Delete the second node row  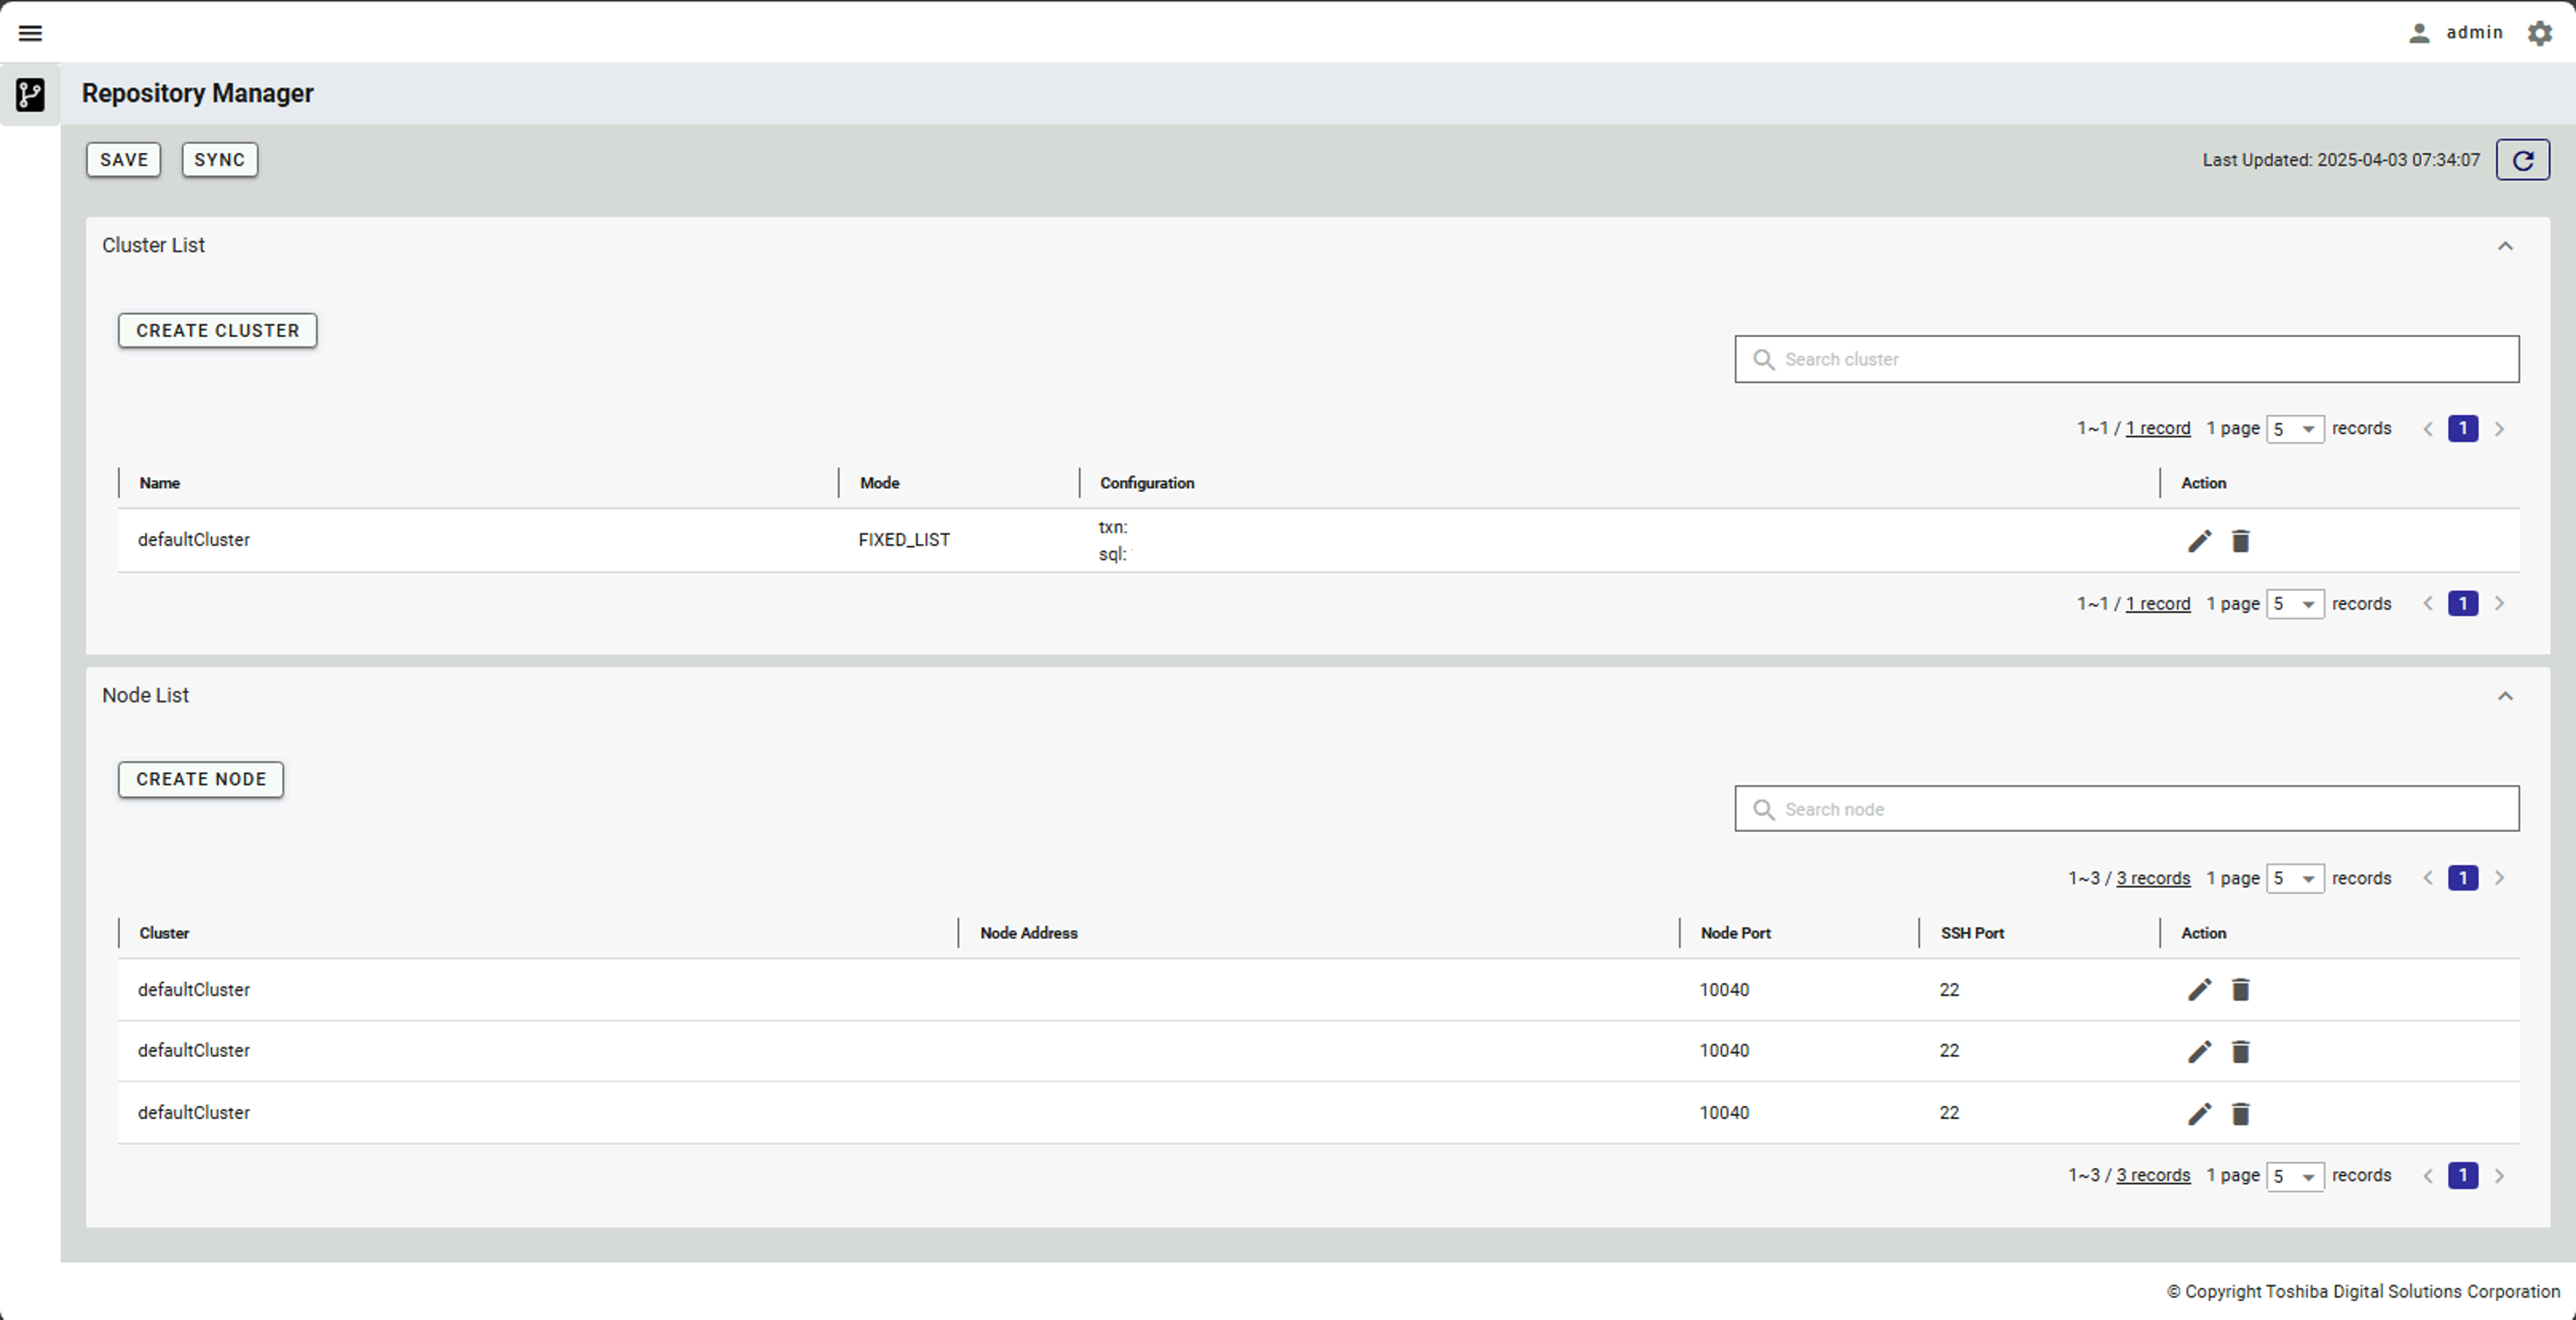2240,1052
